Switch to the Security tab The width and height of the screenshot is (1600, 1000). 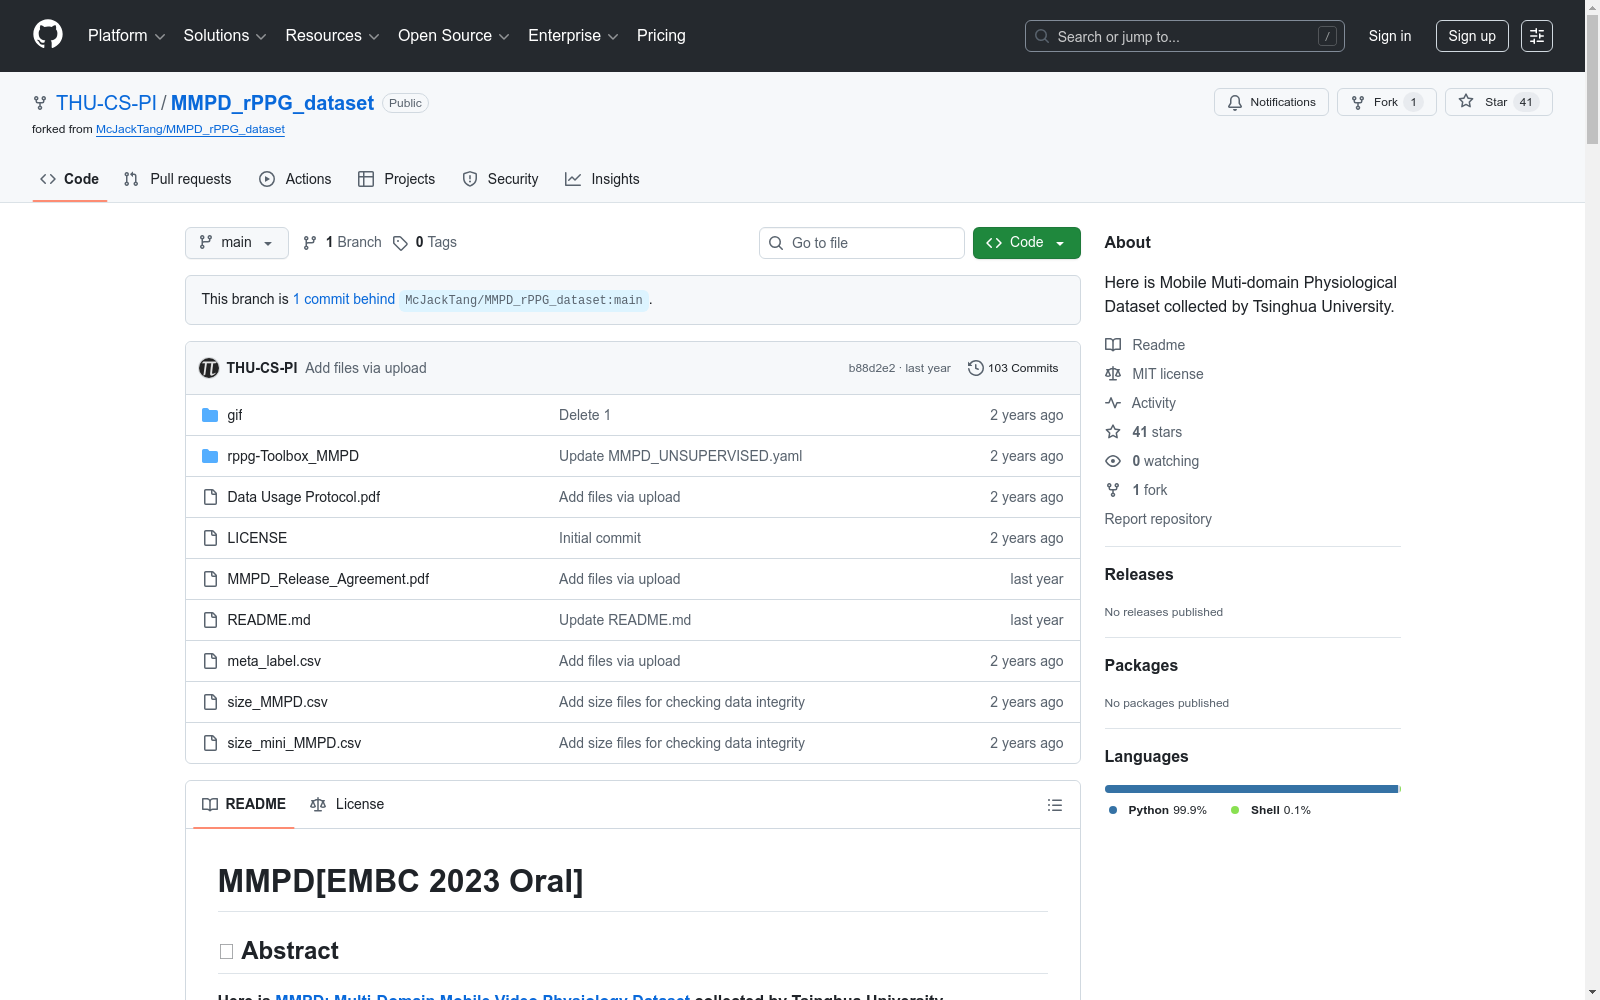501,179
